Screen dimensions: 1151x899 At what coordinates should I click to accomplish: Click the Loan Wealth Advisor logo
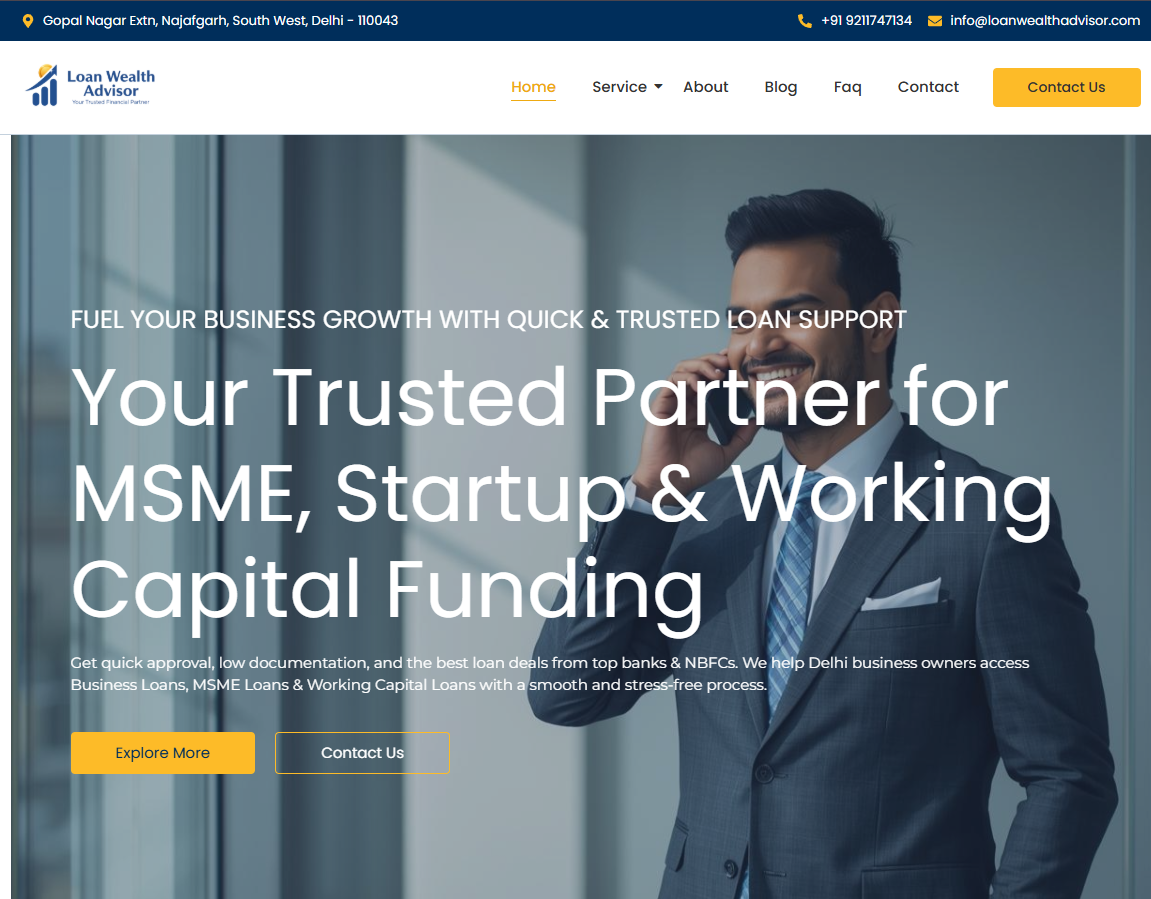point(91,86)
